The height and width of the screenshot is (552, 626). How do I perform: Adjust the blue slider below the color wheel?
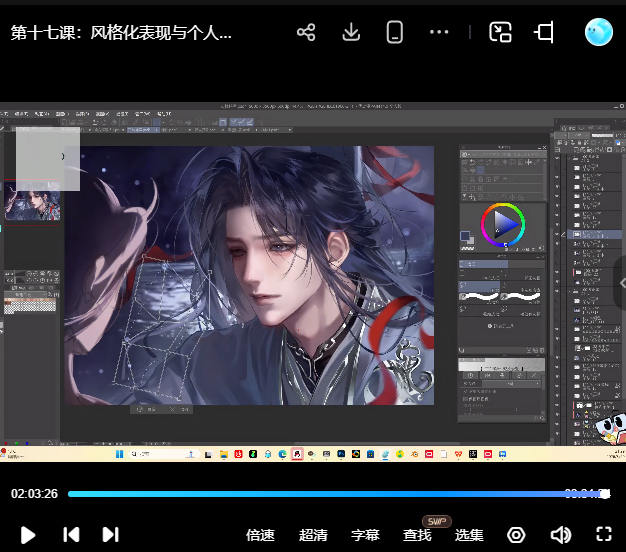point(502,264)
